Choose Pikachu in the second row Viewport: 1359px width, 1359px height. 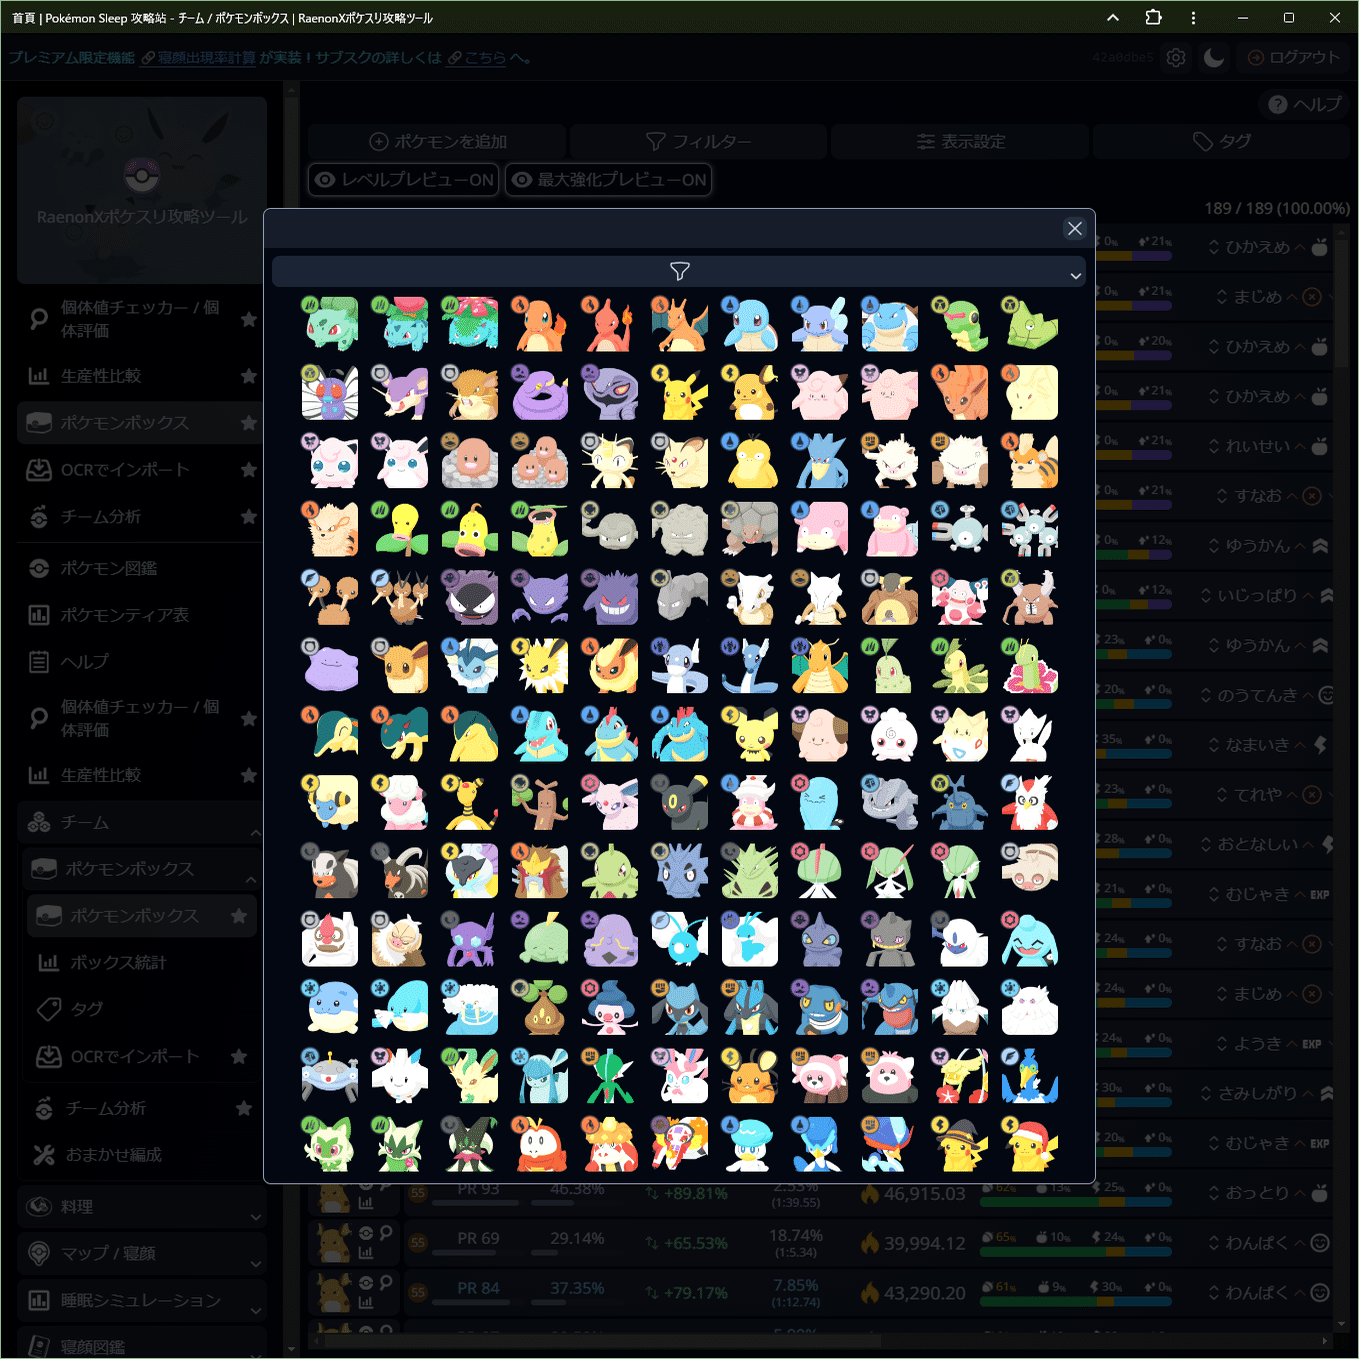(x=680, y=392)
